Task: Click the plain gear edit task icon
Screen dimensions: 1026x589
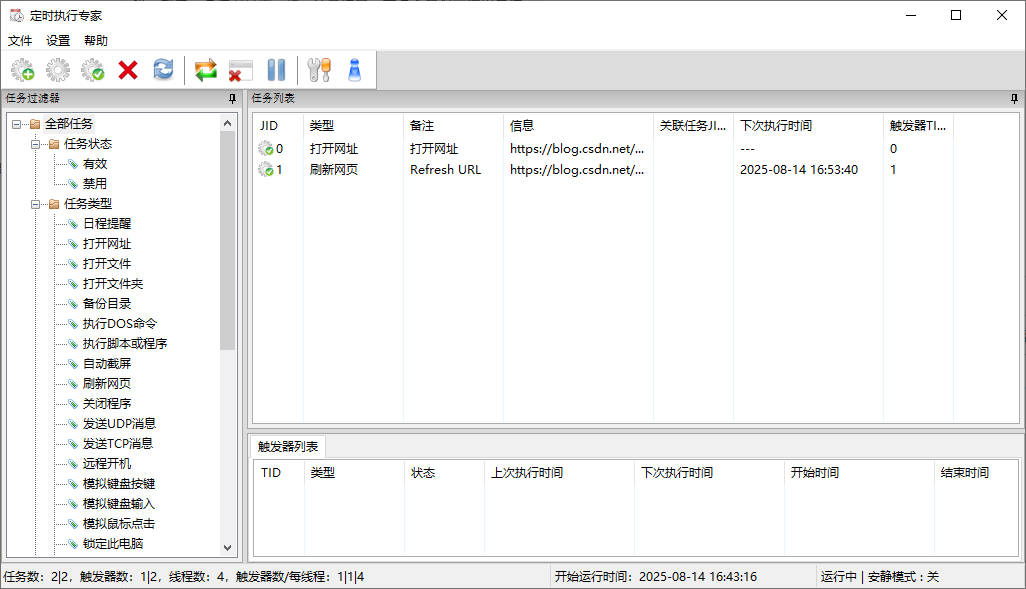Action: (58, 69)
